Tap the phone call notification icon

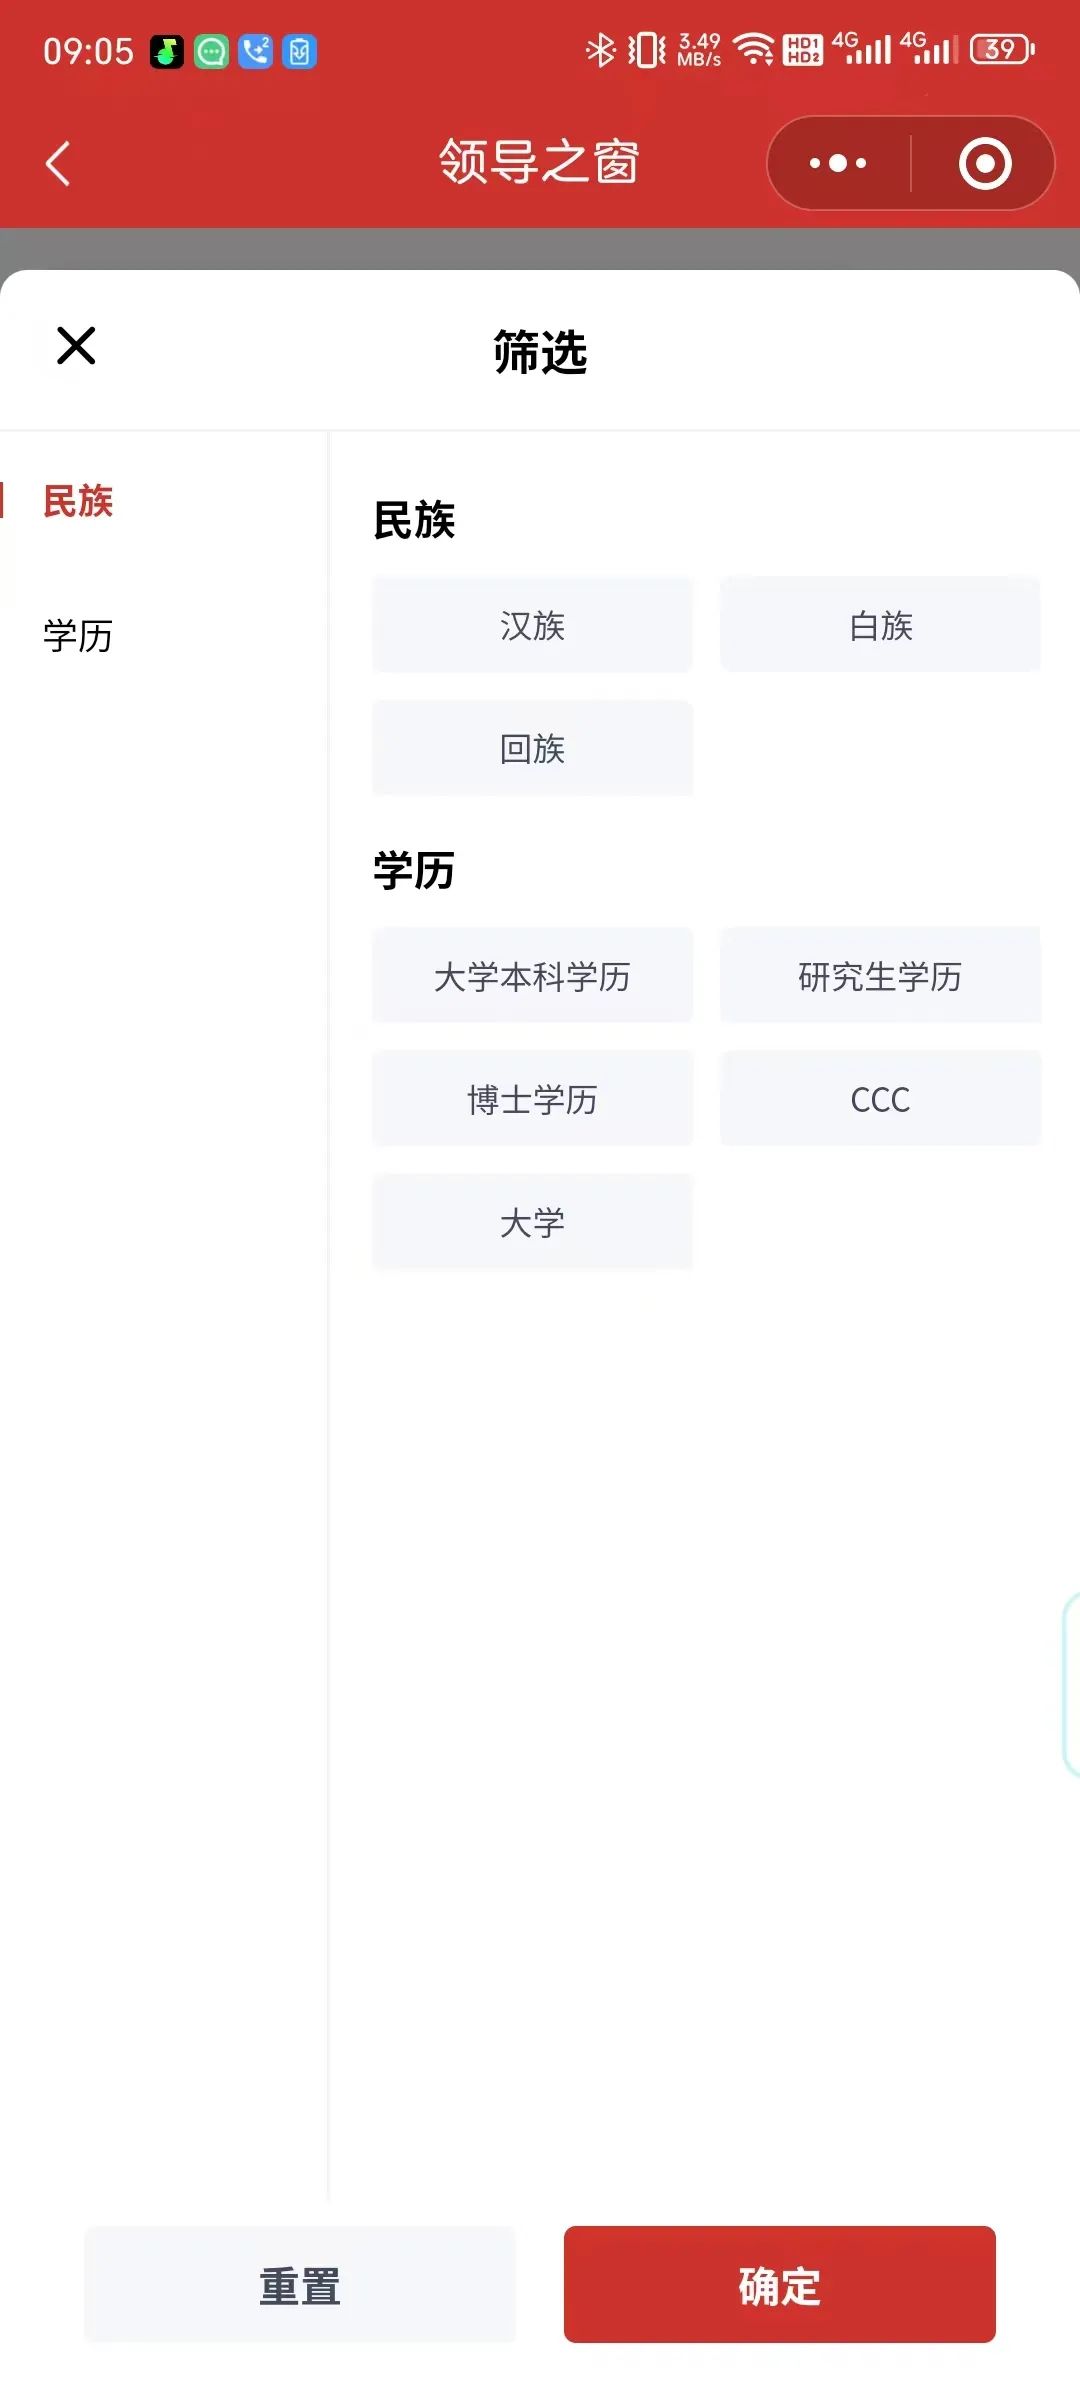tap(256, 51)
